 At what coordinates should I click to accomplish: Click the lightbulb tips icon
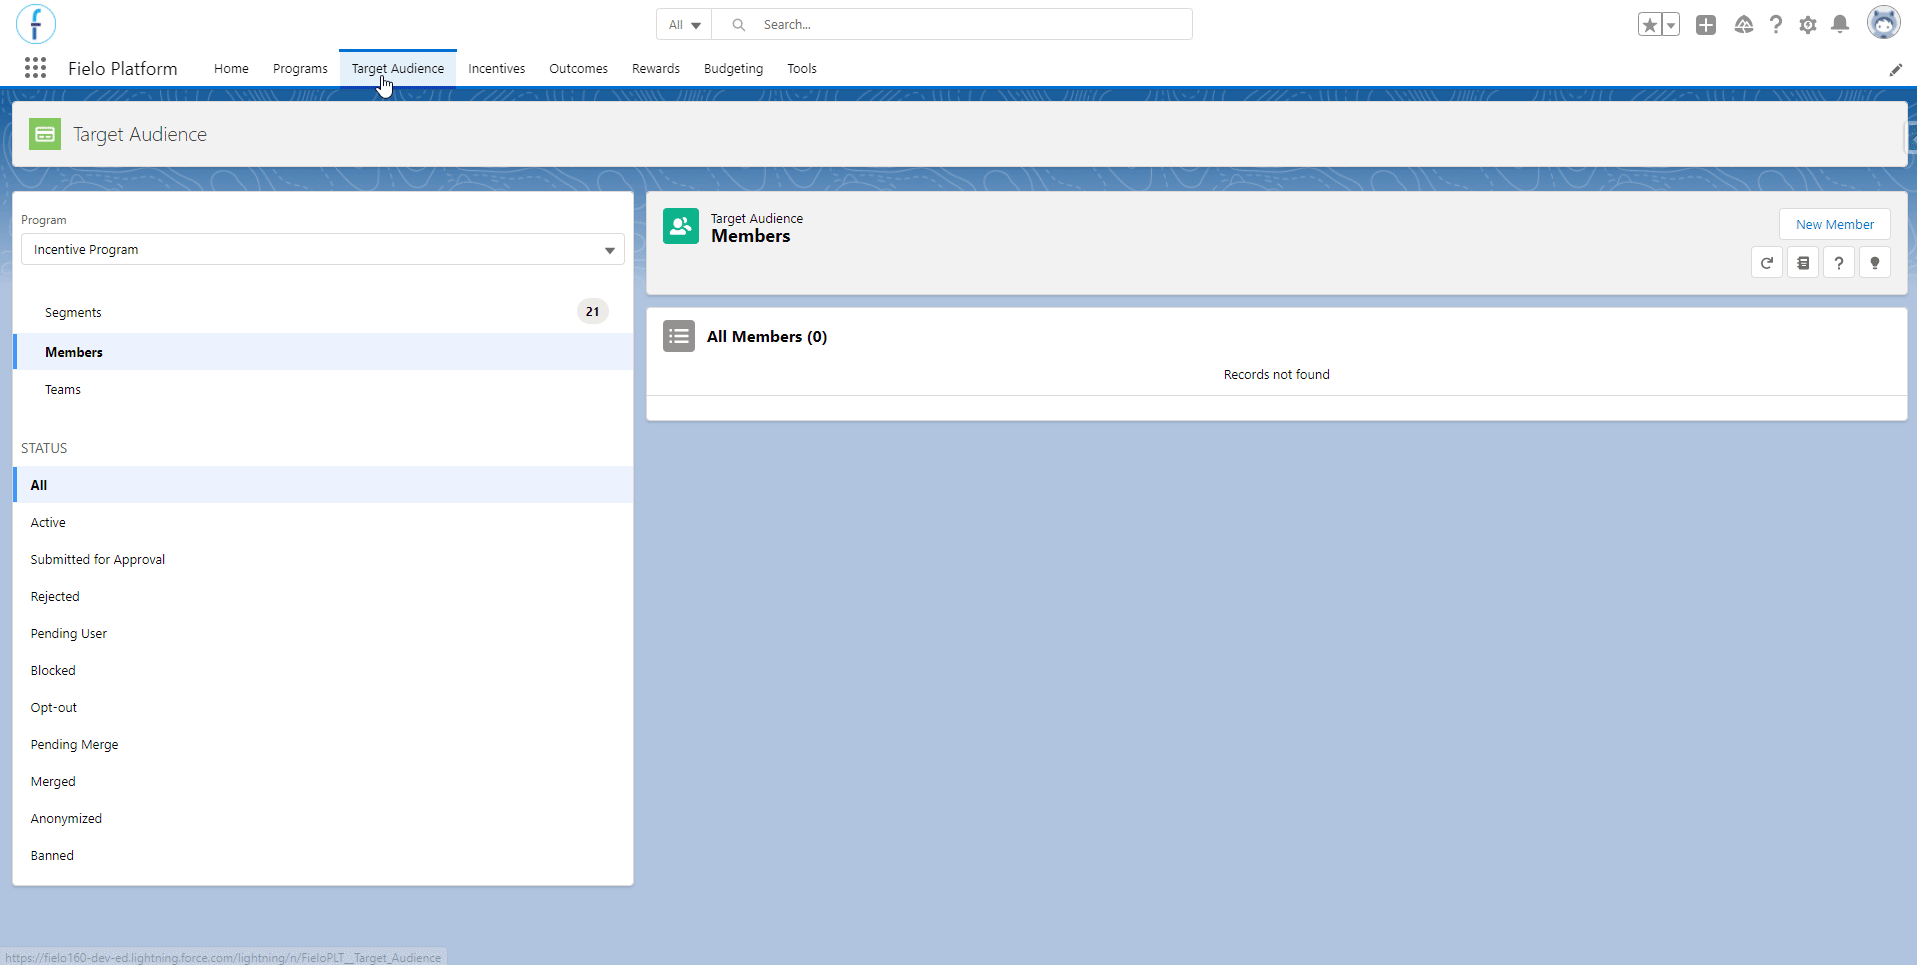(1875, 263)
